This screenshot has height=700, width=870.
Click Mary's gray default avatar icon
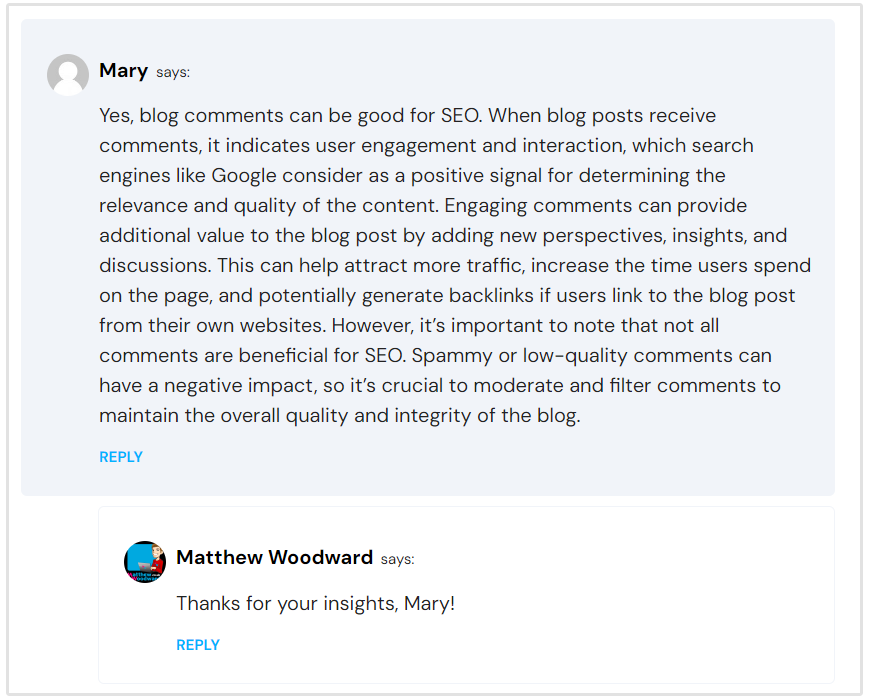pyautogui.click(x=68, y=75)
